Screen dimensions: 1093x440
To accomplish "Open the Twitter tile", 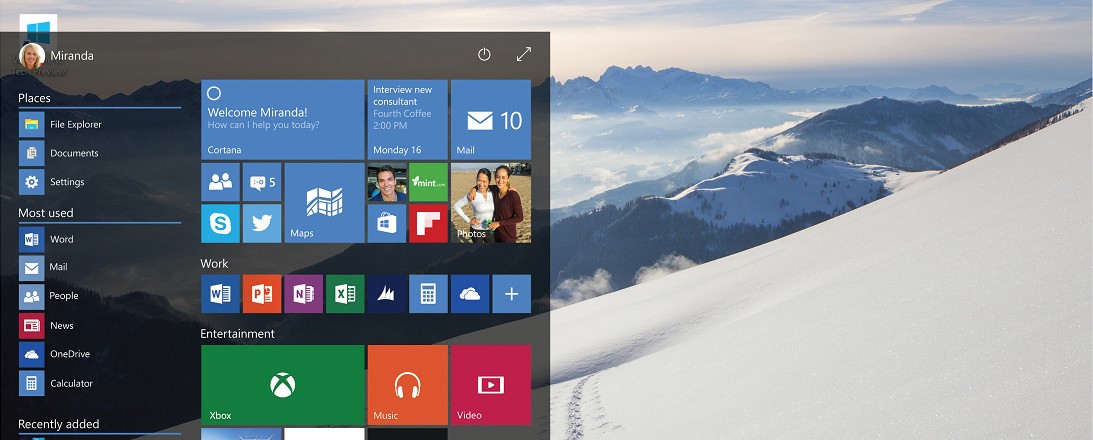I will pos(262,223).
